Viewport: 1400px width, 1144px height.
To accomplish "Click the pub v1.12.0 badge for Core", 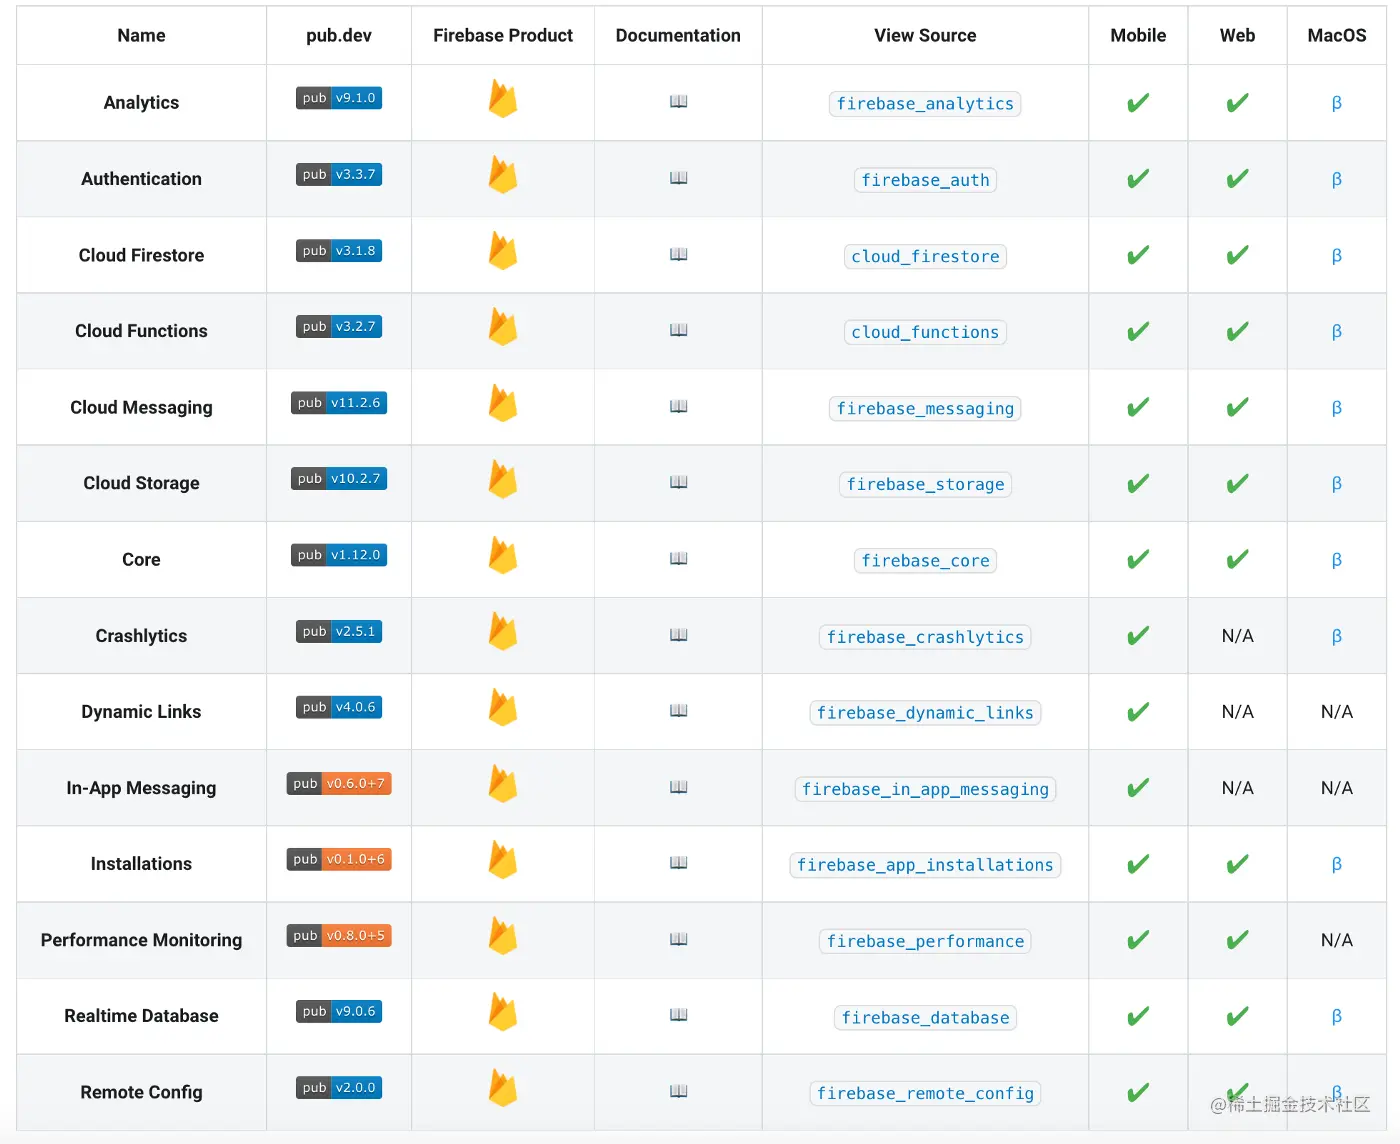I will tap(339, 555).
